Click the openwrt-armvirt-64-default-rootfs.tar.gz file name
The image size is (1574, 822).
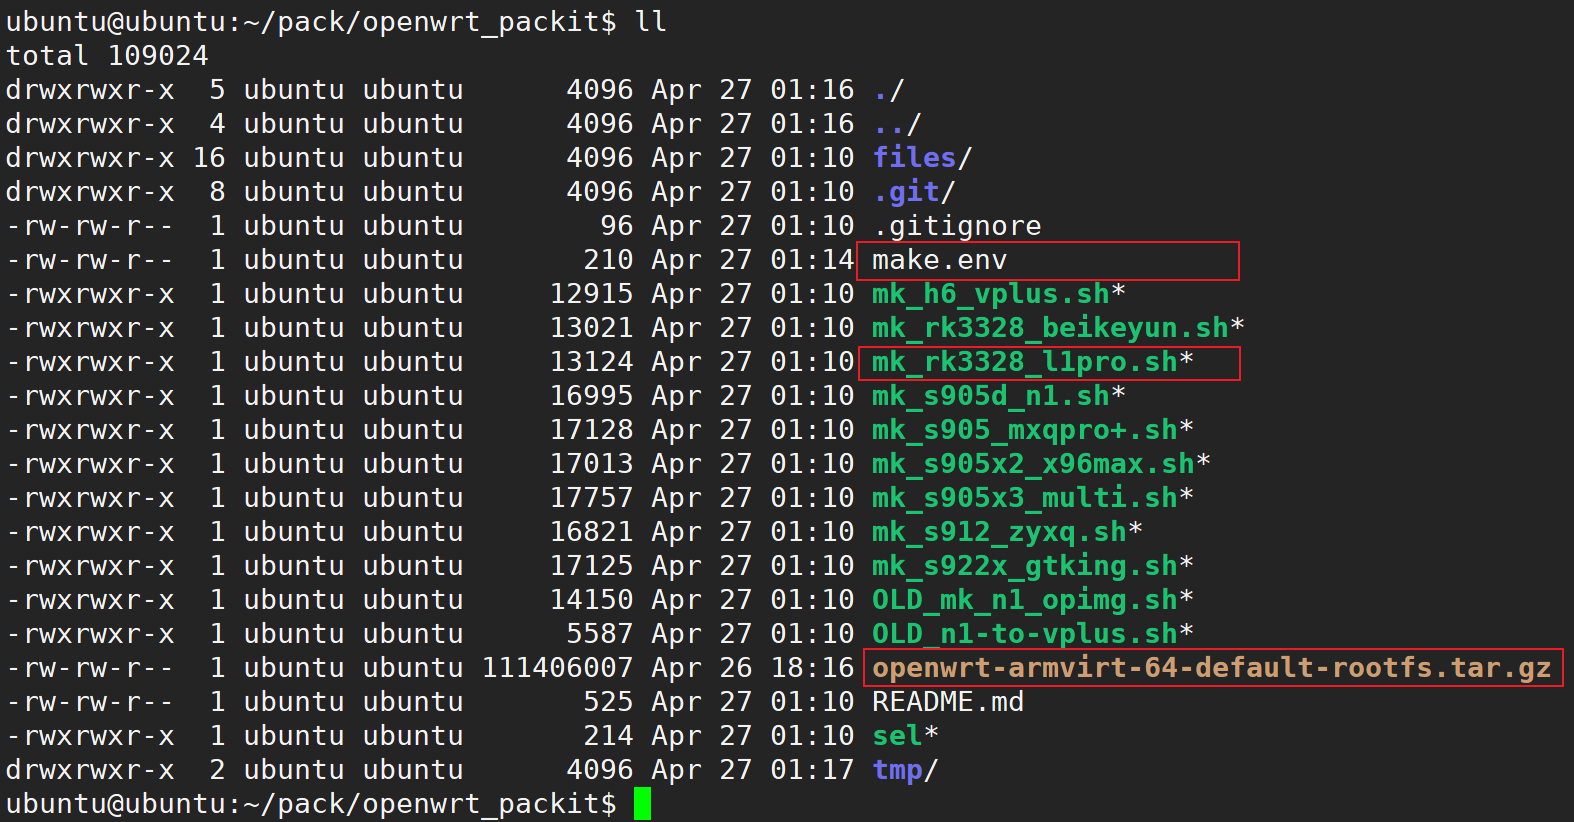click(x=1211, y=668)
